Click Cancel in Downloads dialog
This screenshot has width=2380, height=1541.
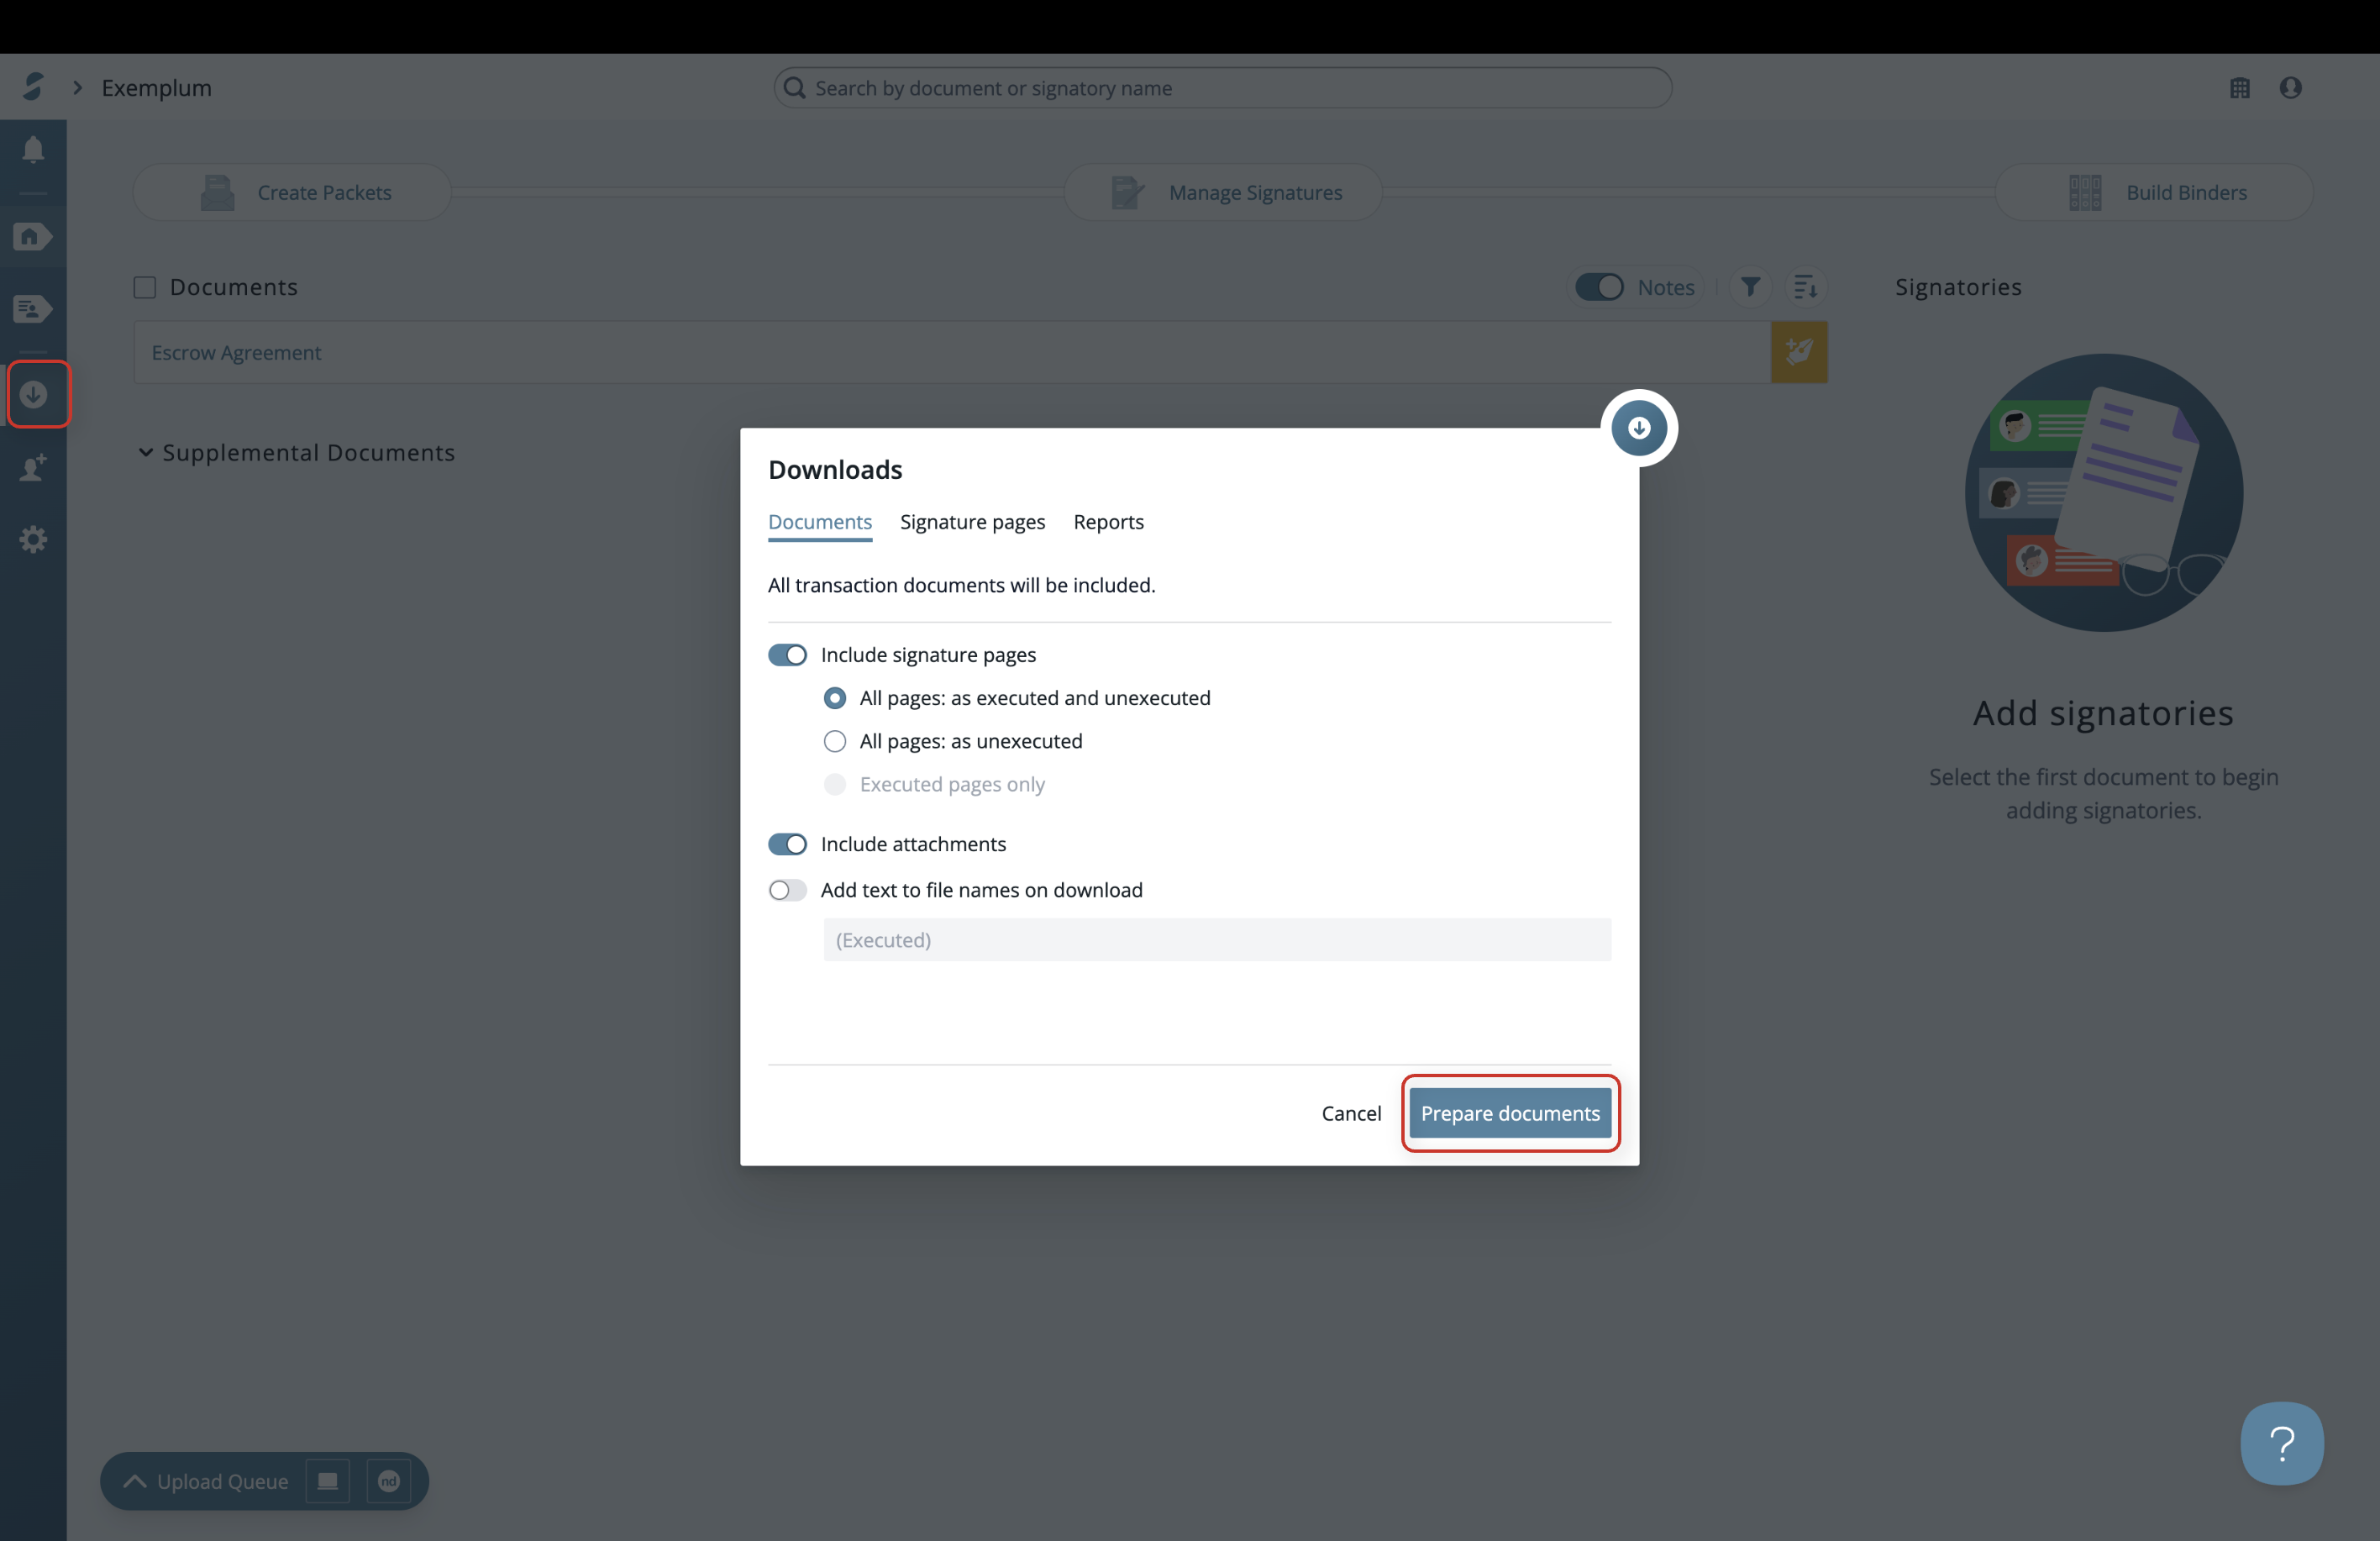coord(1350,1113)
